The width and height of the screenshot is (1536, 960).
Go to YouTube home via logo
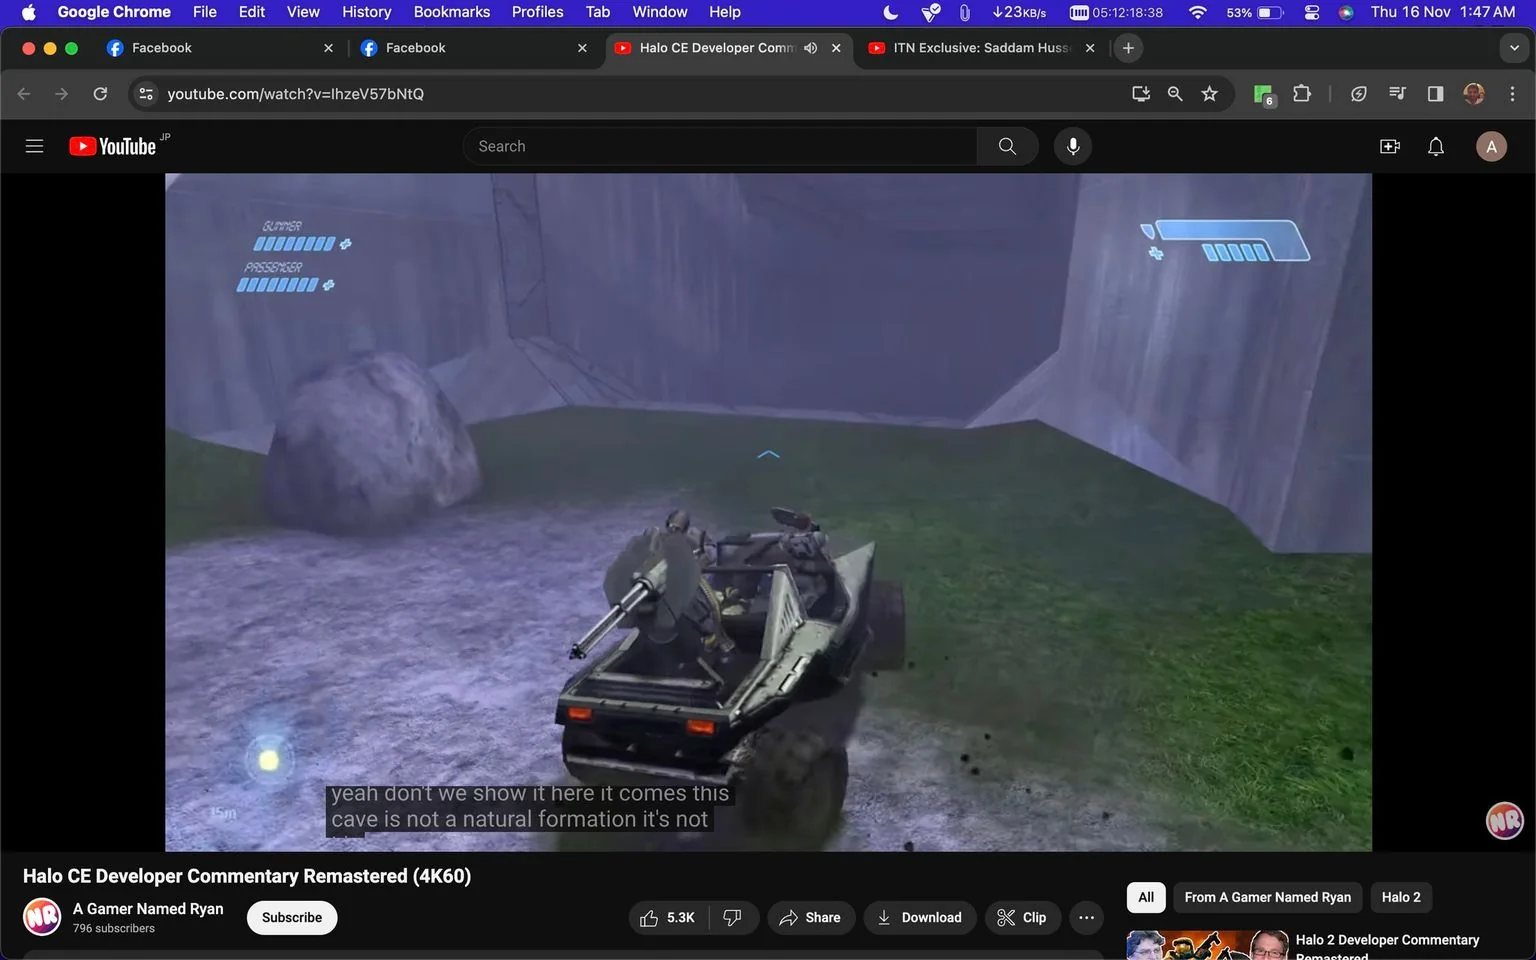point(112,146)
